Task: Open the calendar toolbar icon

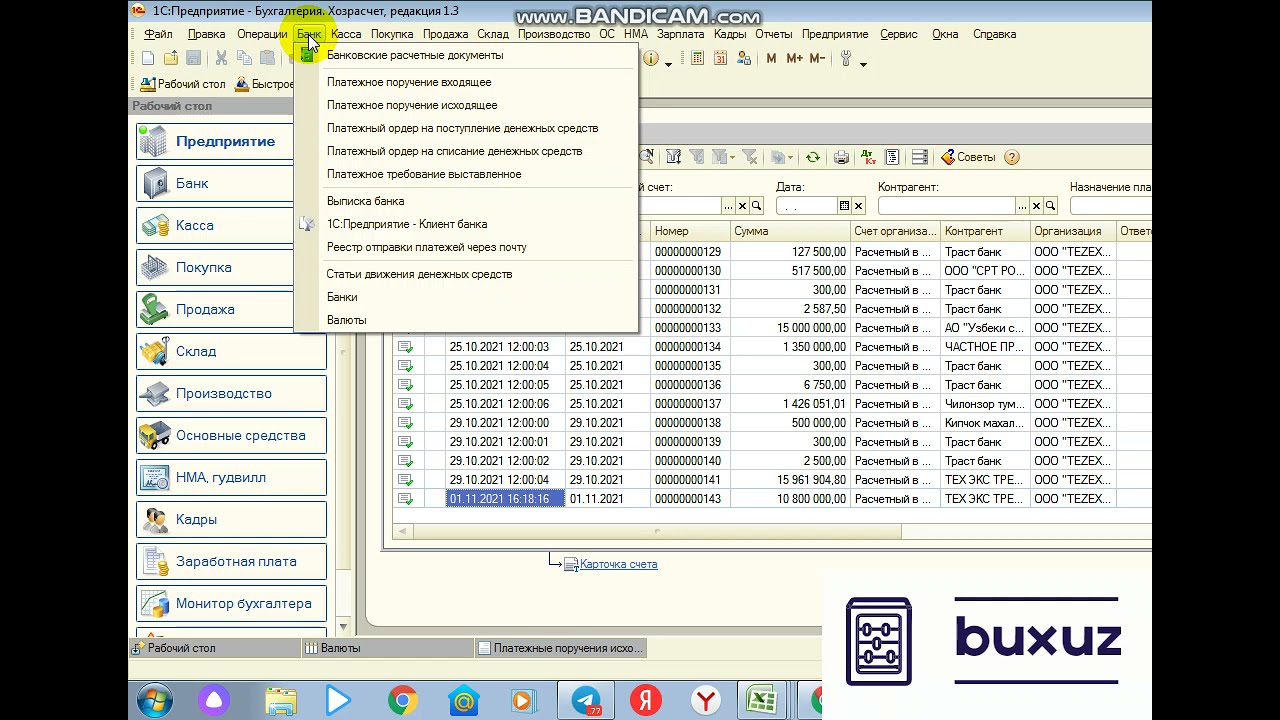Action: [x=720, y=59]
